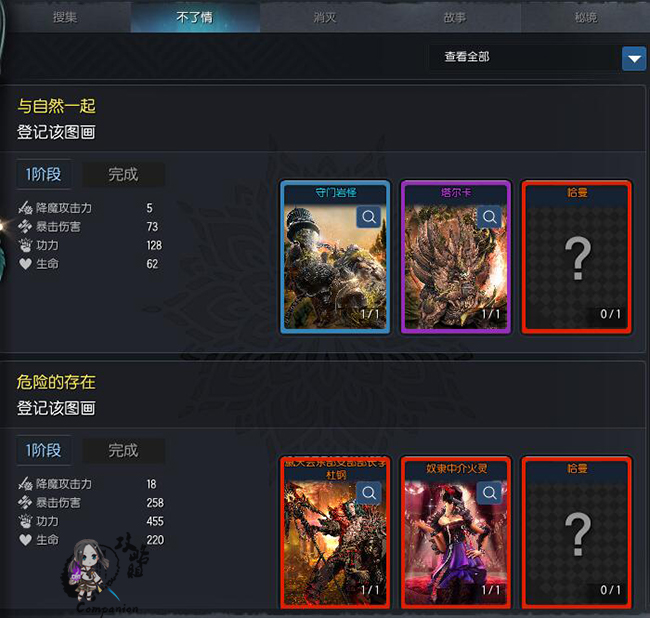This screenshot has width=650, height=618.
Task: Select the unknown 哈曼 card in 与自然一起
Action: (577, 257)
